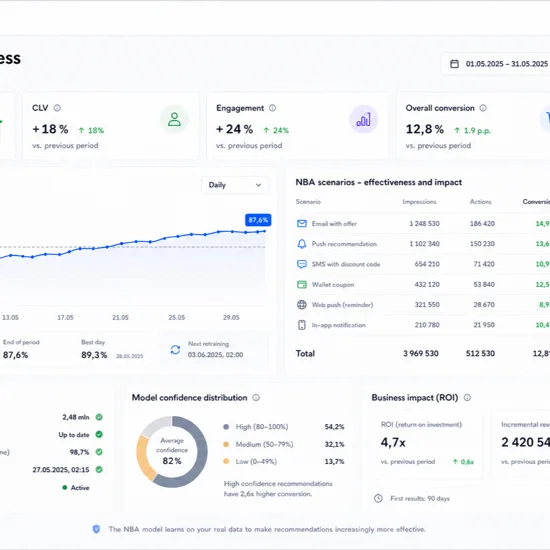The width and height of the screenshot is (550, 550).
Task: Click the green check next to Up to date
Action: tap(99, 434)
